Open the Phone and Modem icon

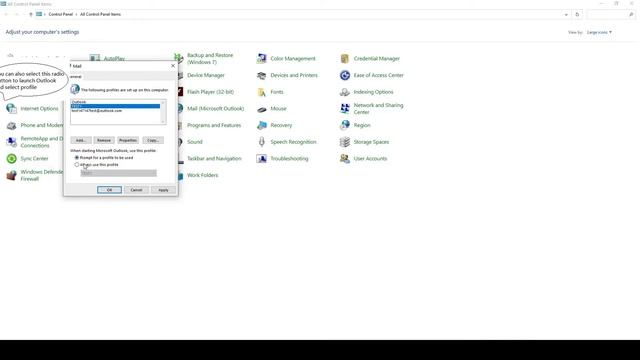(11, 125)
